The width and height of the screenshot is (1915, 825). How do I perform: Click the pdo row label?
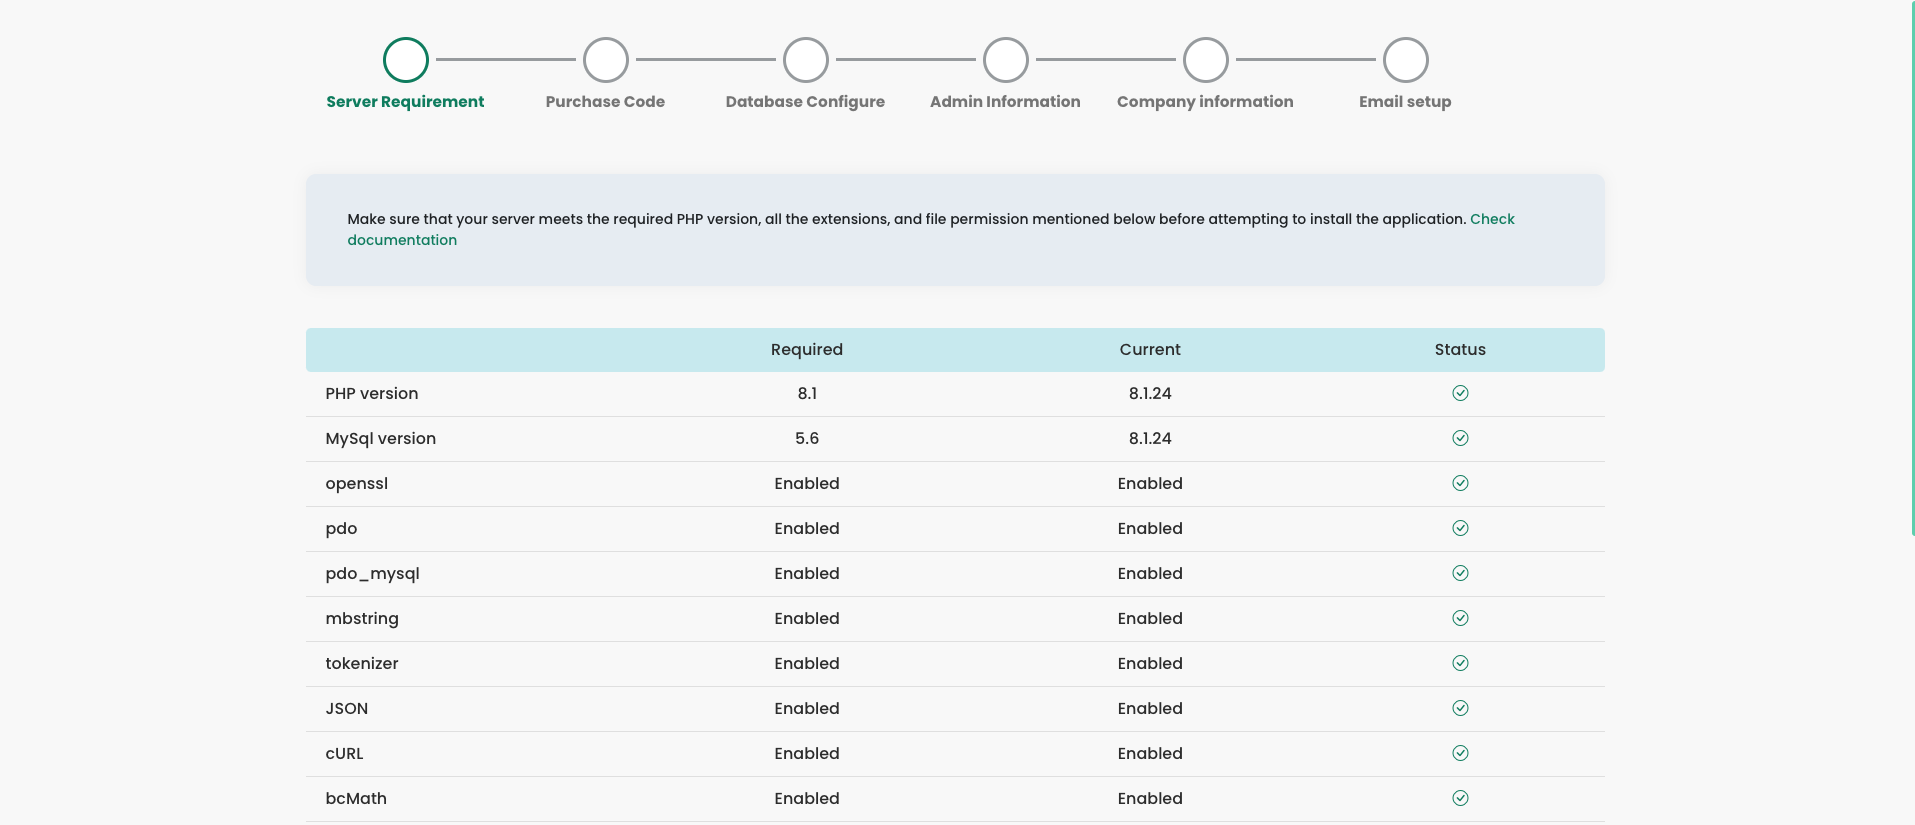click(341, 529)
